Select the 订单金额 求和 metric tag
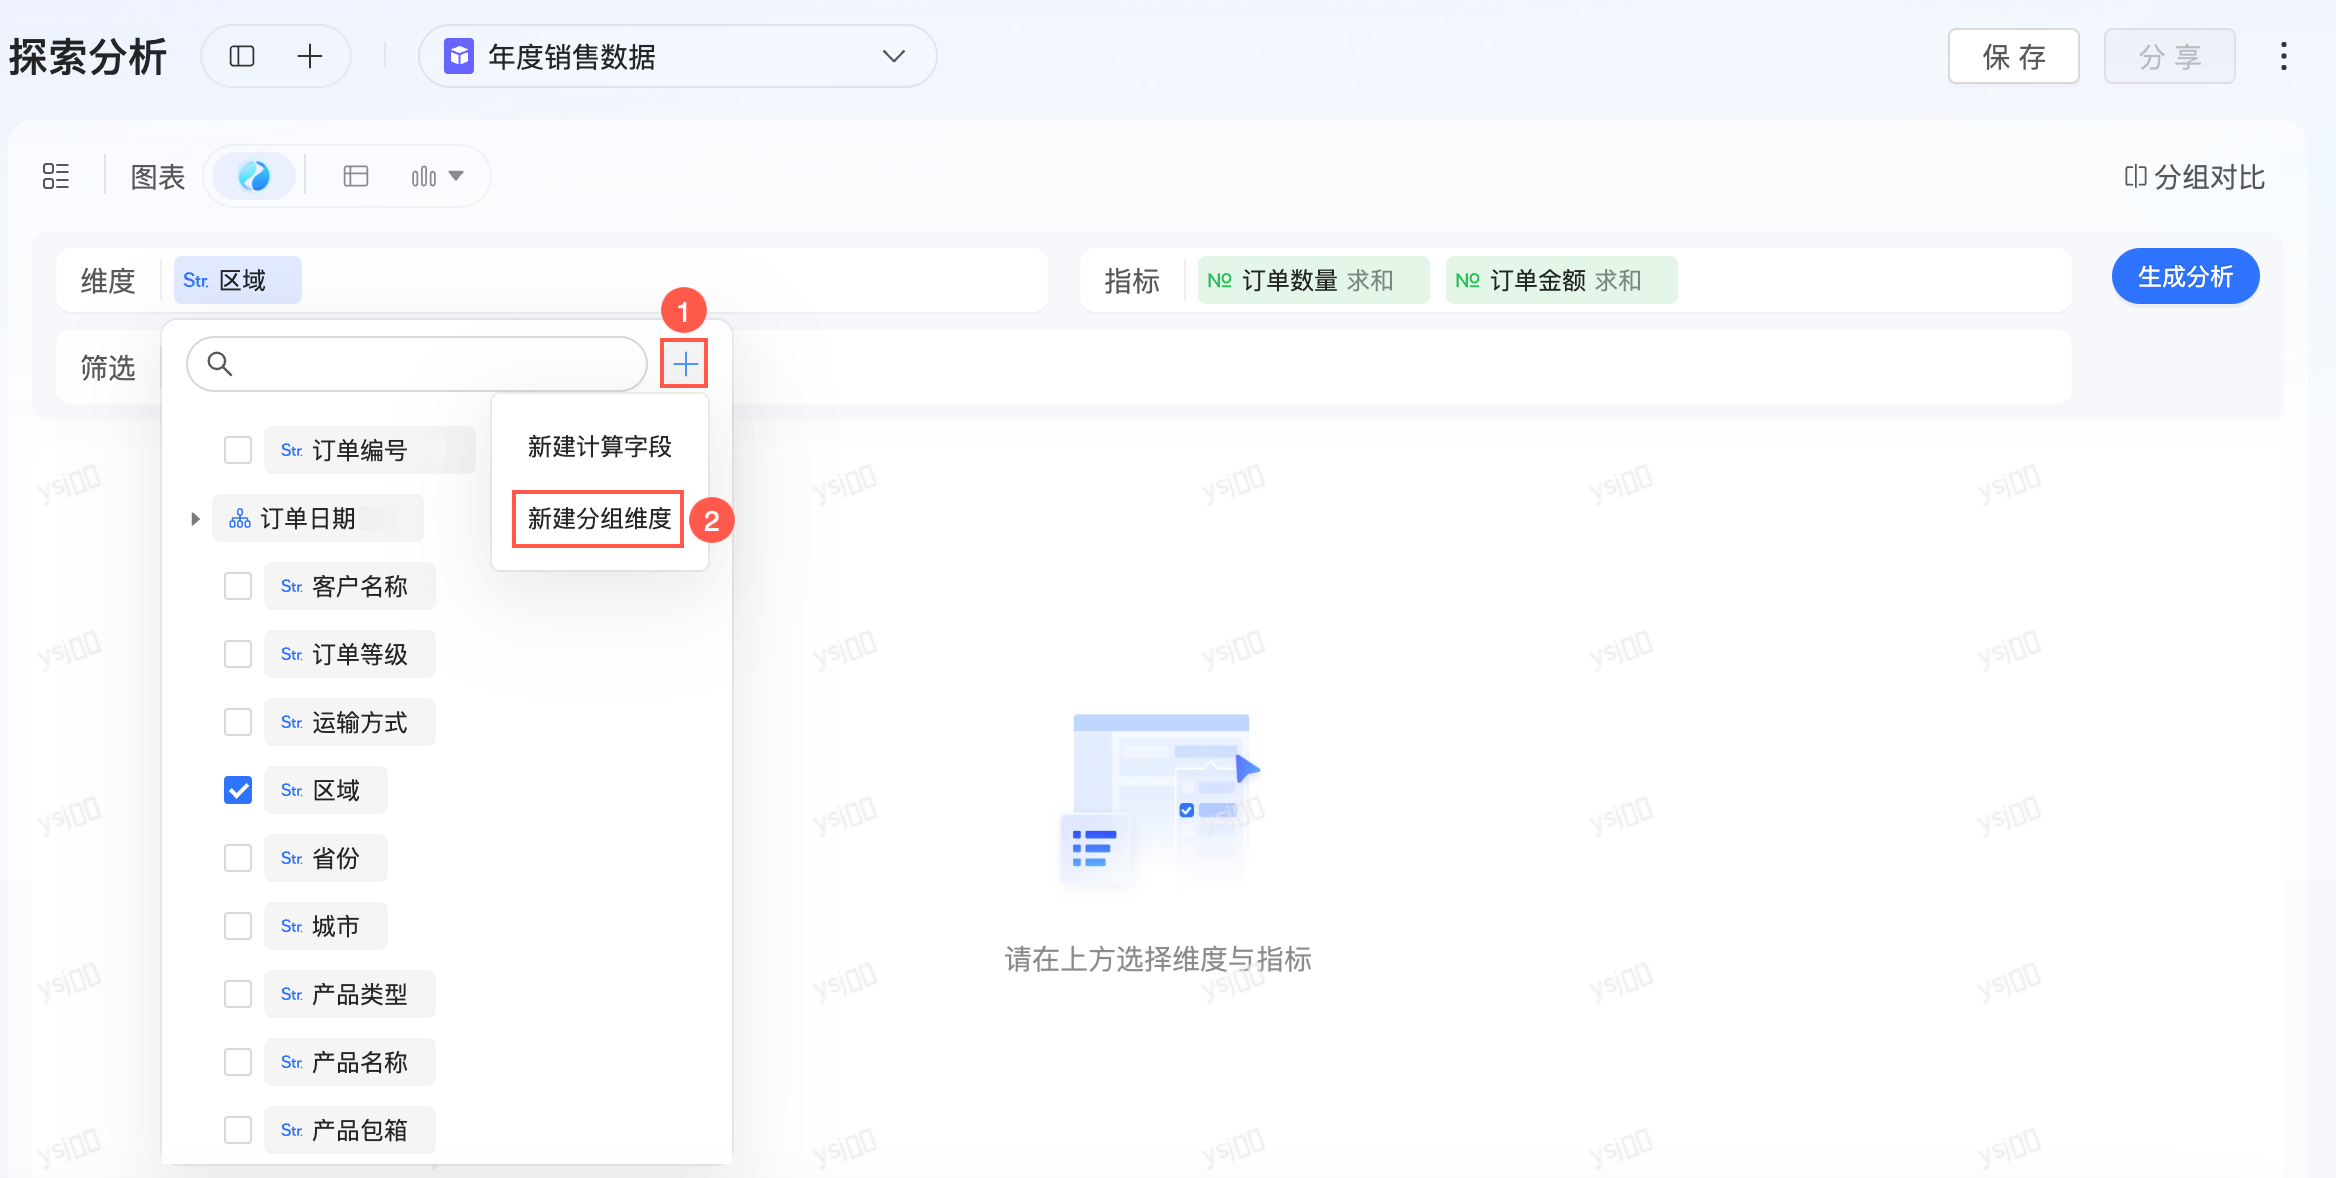Image resolution: width=2336 pixels, height=1178 pixels. [1561, 280]
